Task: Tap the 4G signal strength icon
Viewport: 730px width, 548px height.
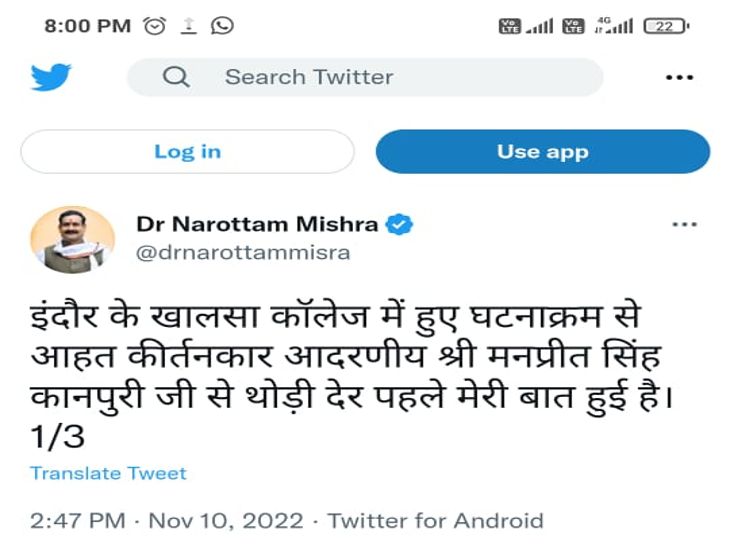Action: pyautogui.click(x=613, y=26)
